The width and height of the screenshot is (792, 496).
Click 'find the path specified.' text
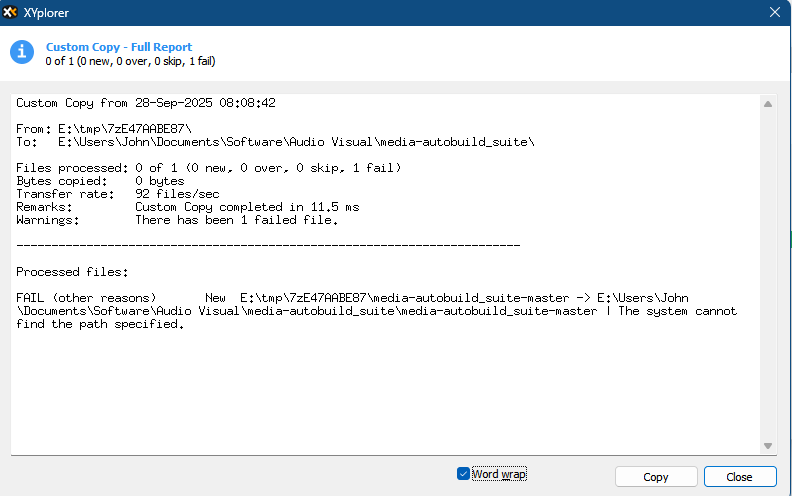pos(100,324)
